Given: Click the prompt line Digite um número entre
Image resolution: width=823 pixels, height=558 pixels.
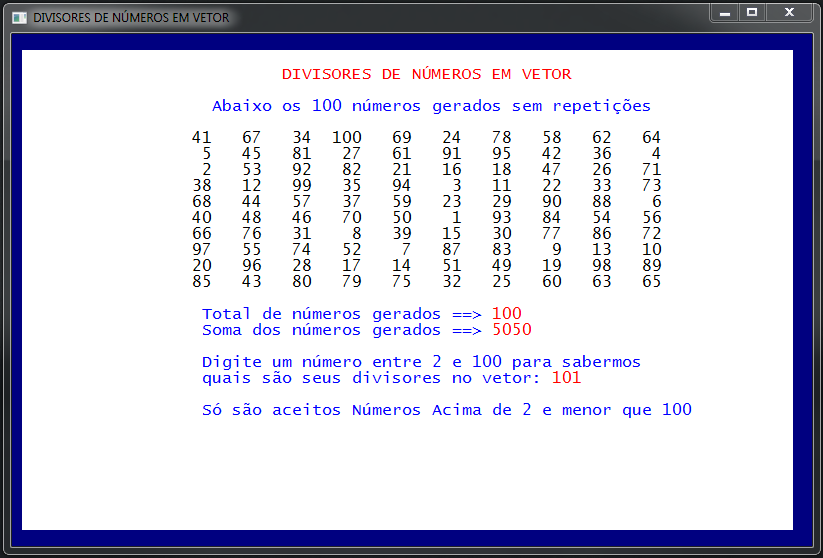Looking at the screenshot, I should (421, 362).
